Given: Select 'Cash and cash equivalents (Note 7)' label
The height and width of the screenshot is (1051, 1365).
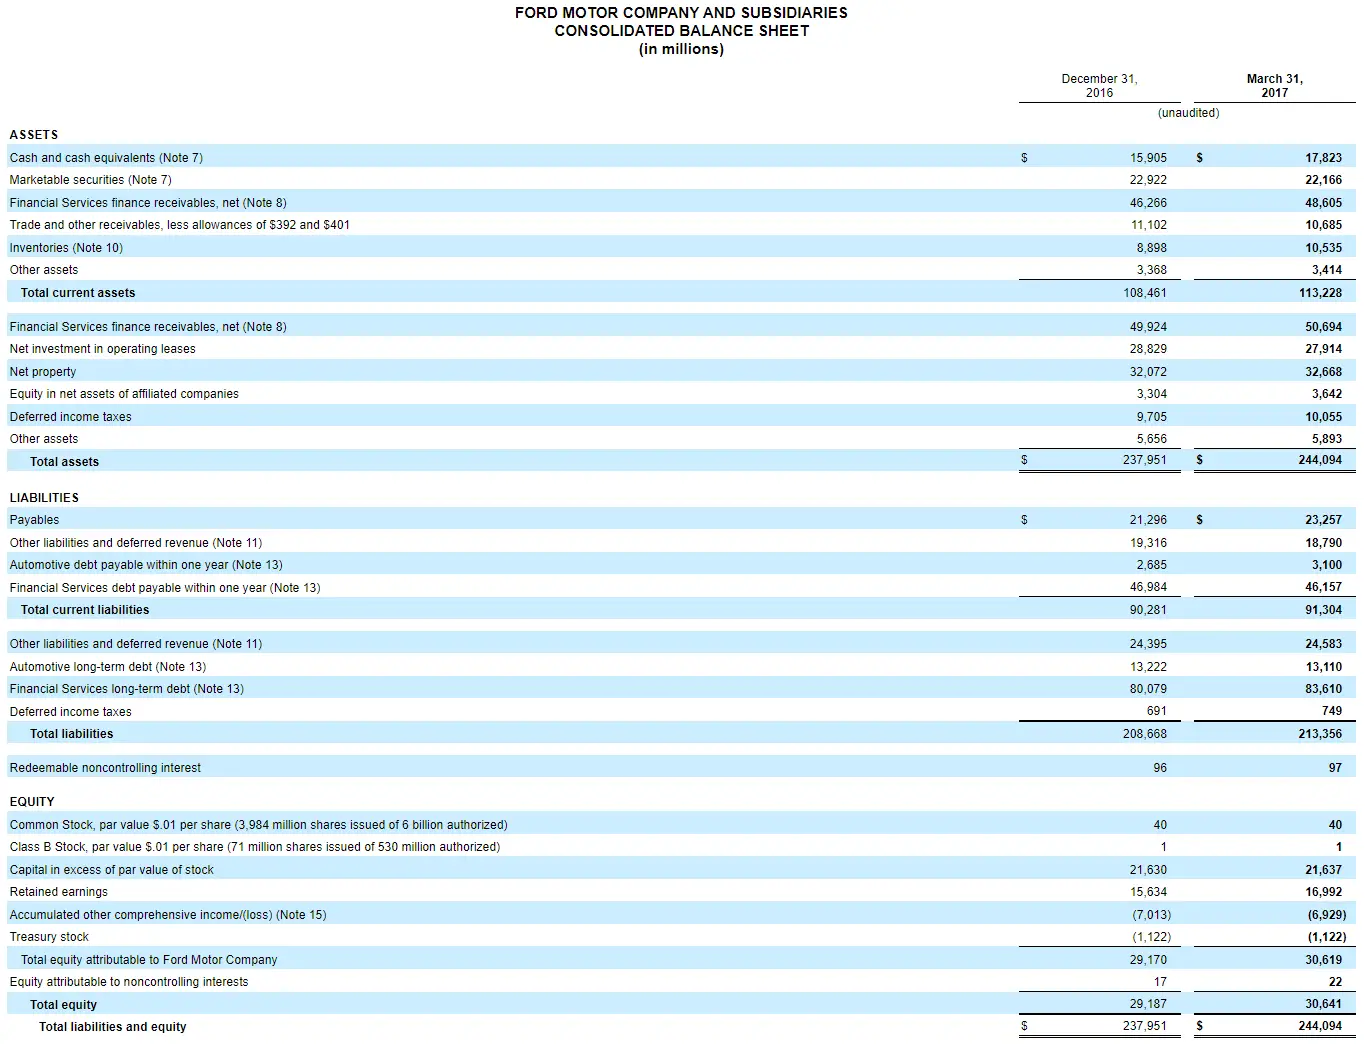Looking at the screenshot, I should (x=106, y=158).
